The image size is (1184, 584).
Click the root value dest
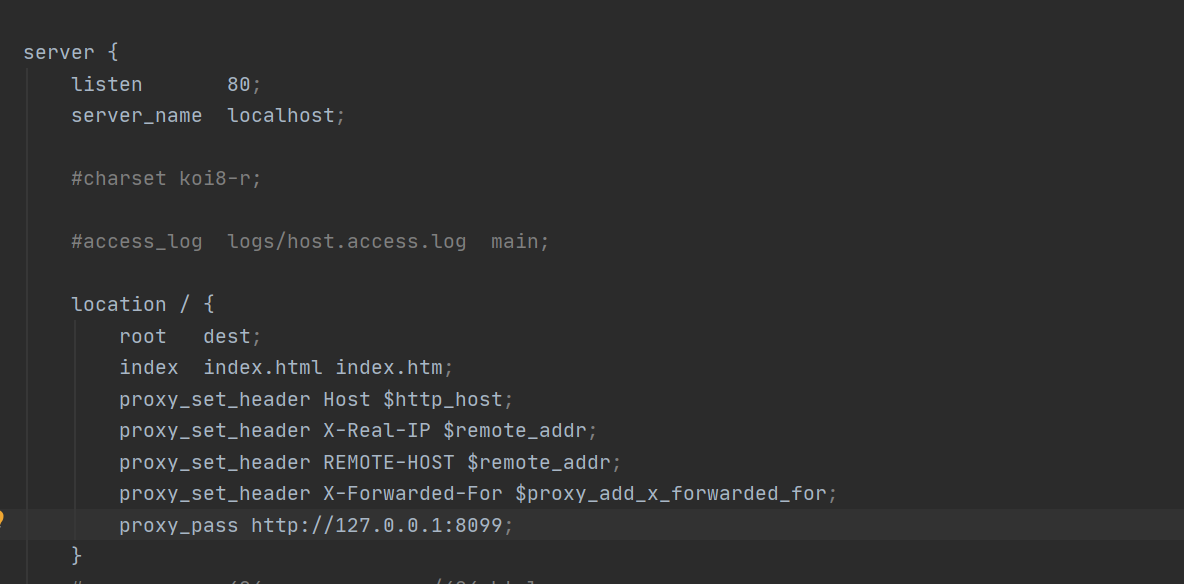(x=227, y=336)
